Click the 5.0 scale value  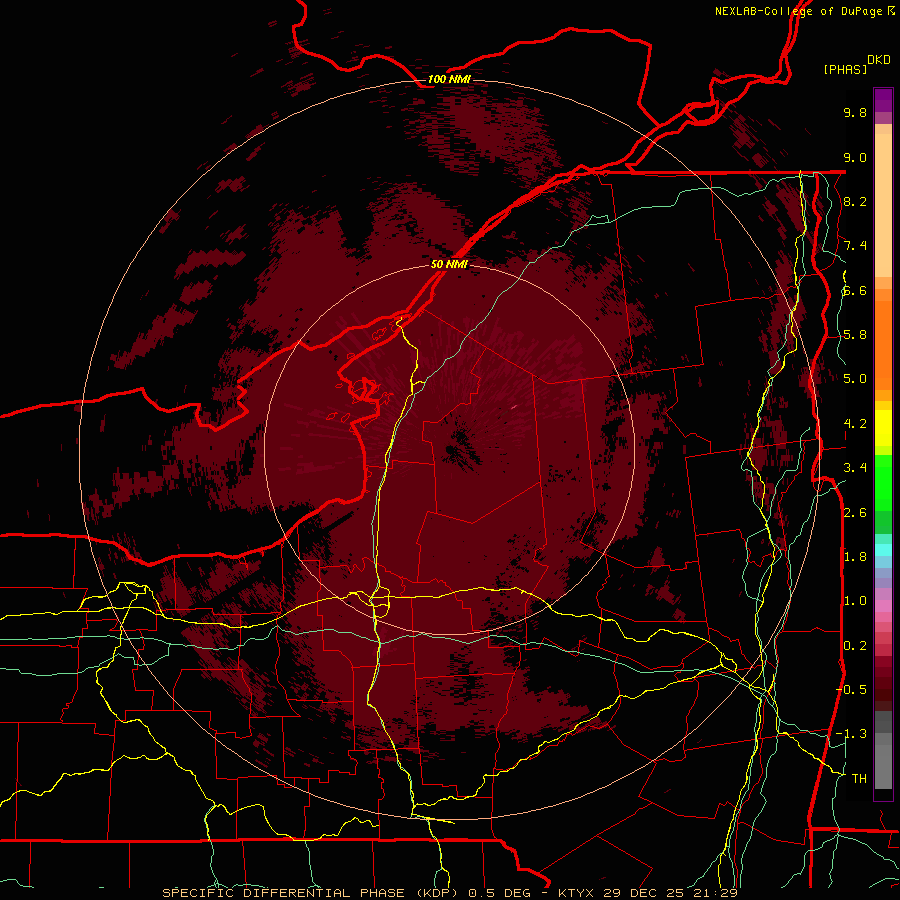click(855, 379)
